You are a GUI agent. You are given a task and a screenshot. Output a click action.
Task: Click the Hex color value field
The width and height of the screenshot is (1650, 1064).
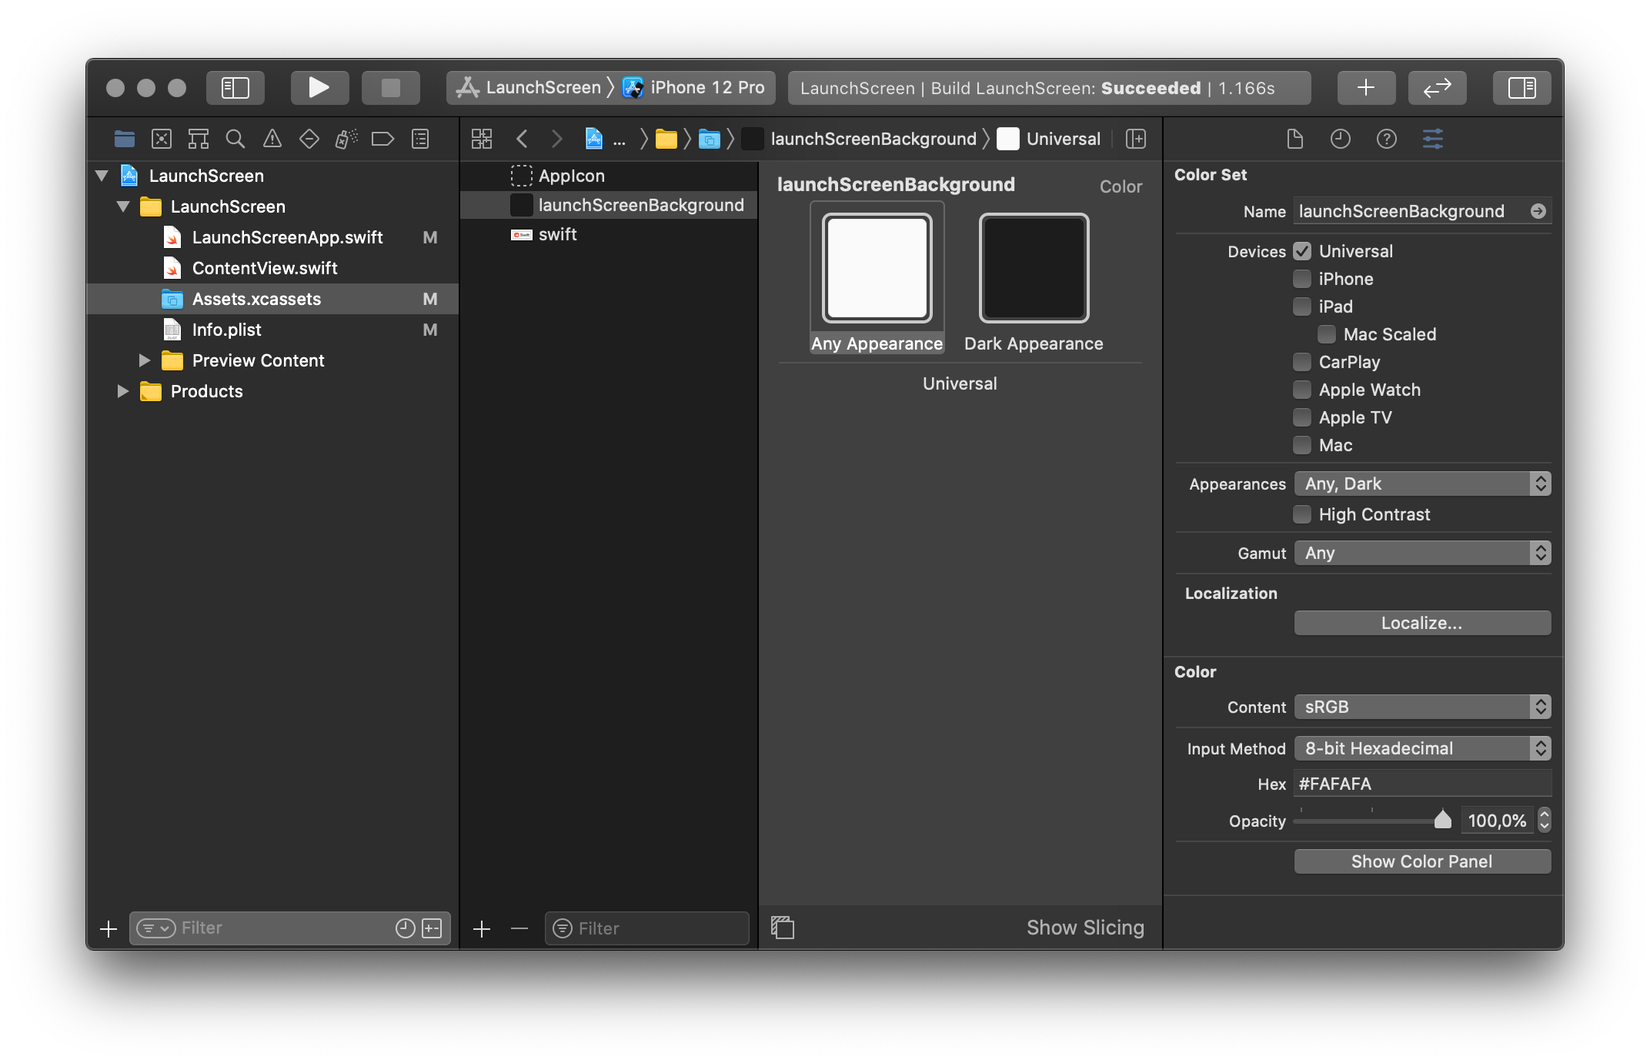(x=1421, y=784)
